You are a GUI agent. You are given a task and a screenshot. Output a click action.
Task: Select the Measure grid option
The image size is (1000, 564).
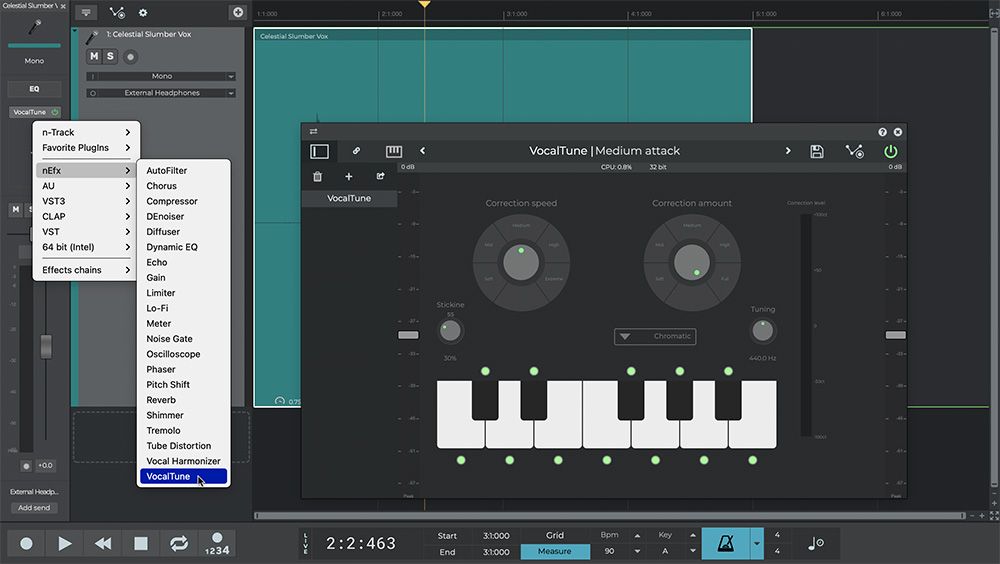pyautogui.click(x=555, y=551)
